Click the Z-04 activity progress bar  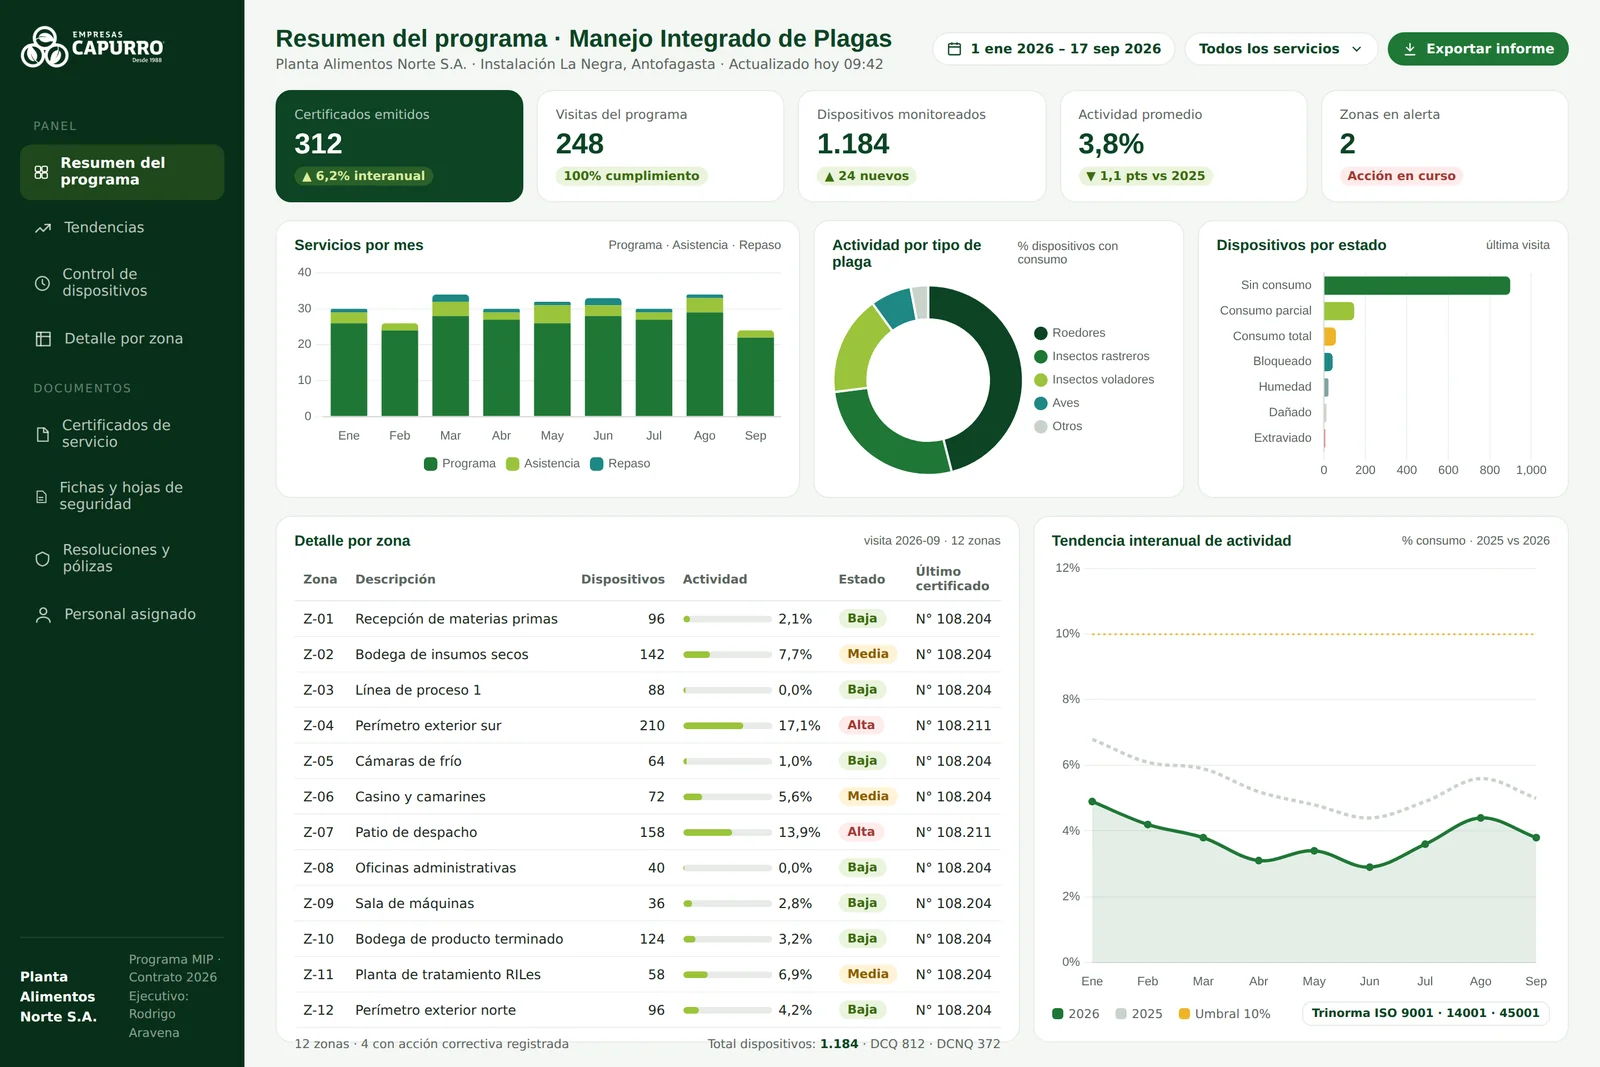point(727,726)
